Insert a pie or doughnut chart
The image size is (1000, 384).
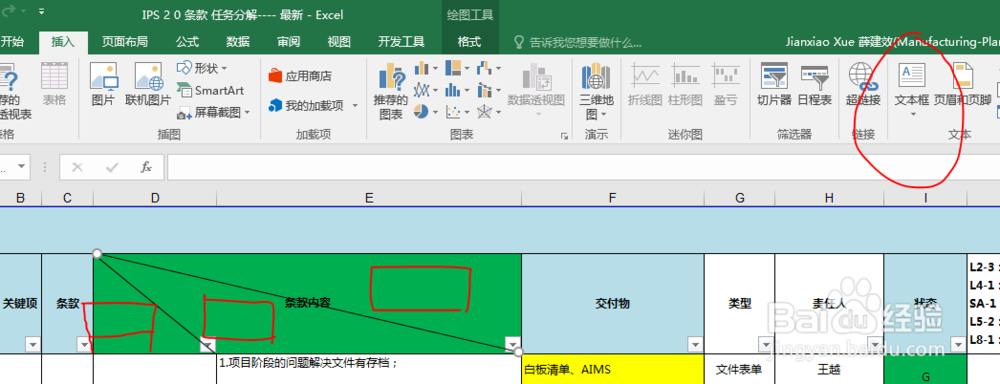(x=425, y=112)
